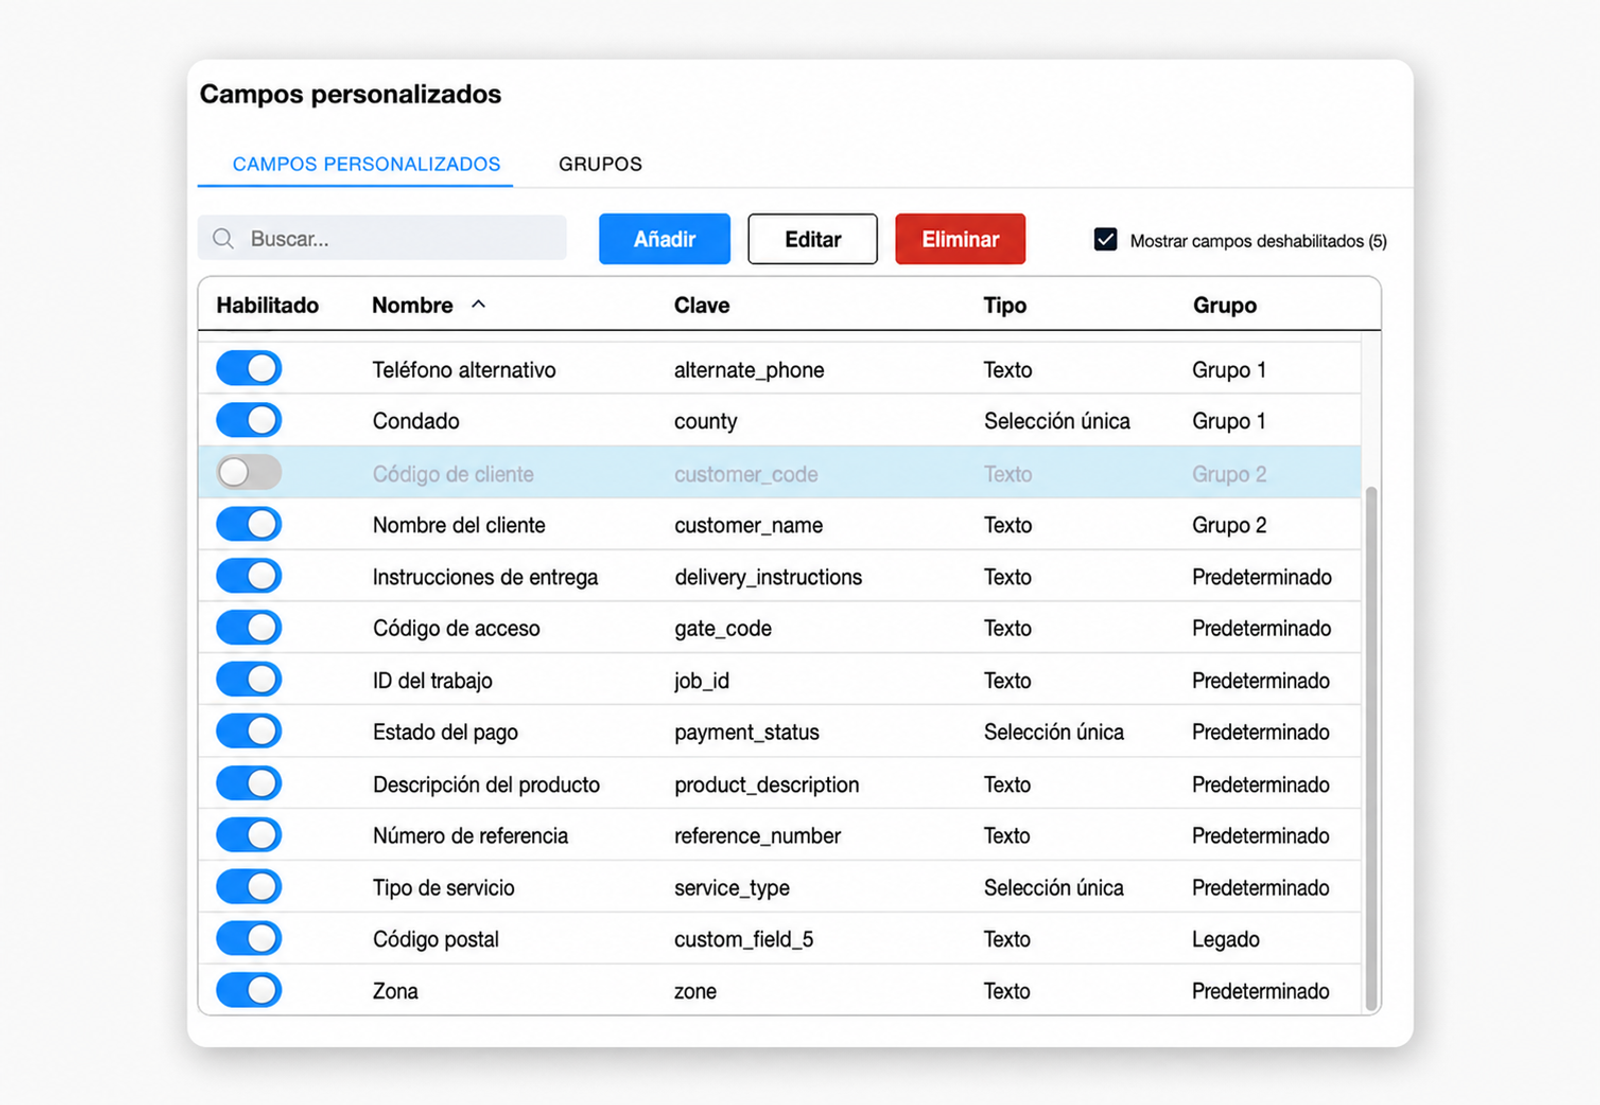
Task: Click the customer_name key cell
Action: coord(748,525)
